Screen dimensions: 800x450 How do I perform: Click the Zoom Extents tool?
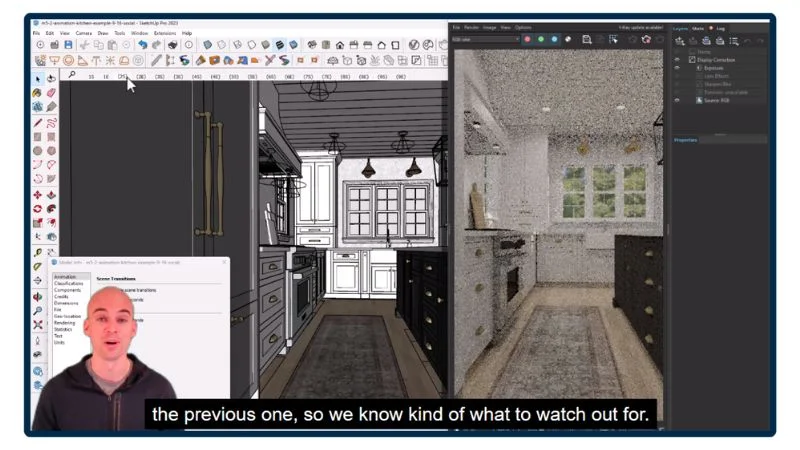point(38,324)
